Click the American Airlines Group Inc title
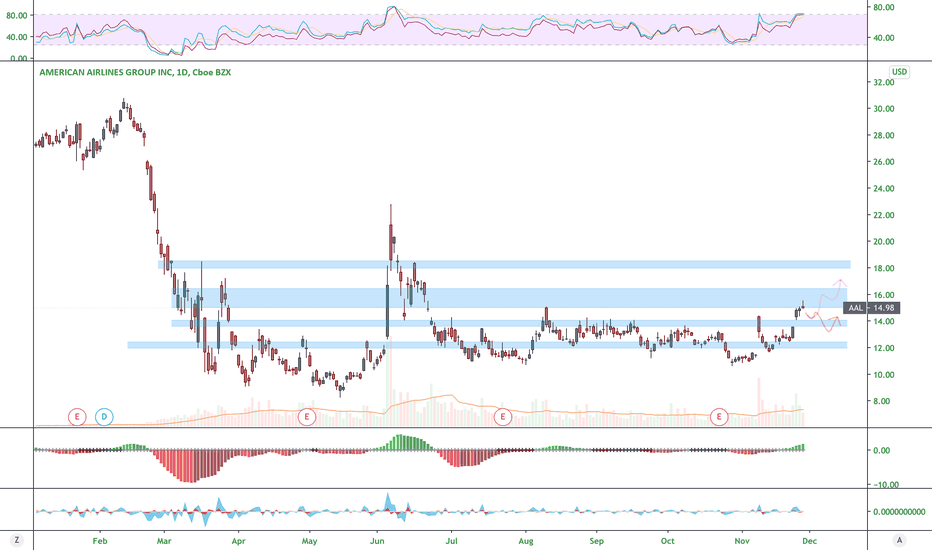The image size is (932, 550). [x=135, y=72]
